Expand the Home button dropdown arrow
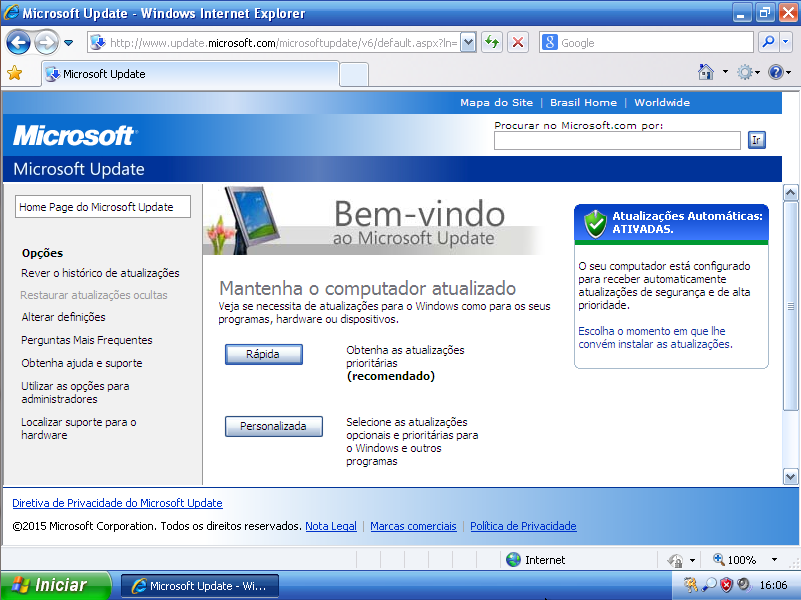 click(x=725, y=72)
